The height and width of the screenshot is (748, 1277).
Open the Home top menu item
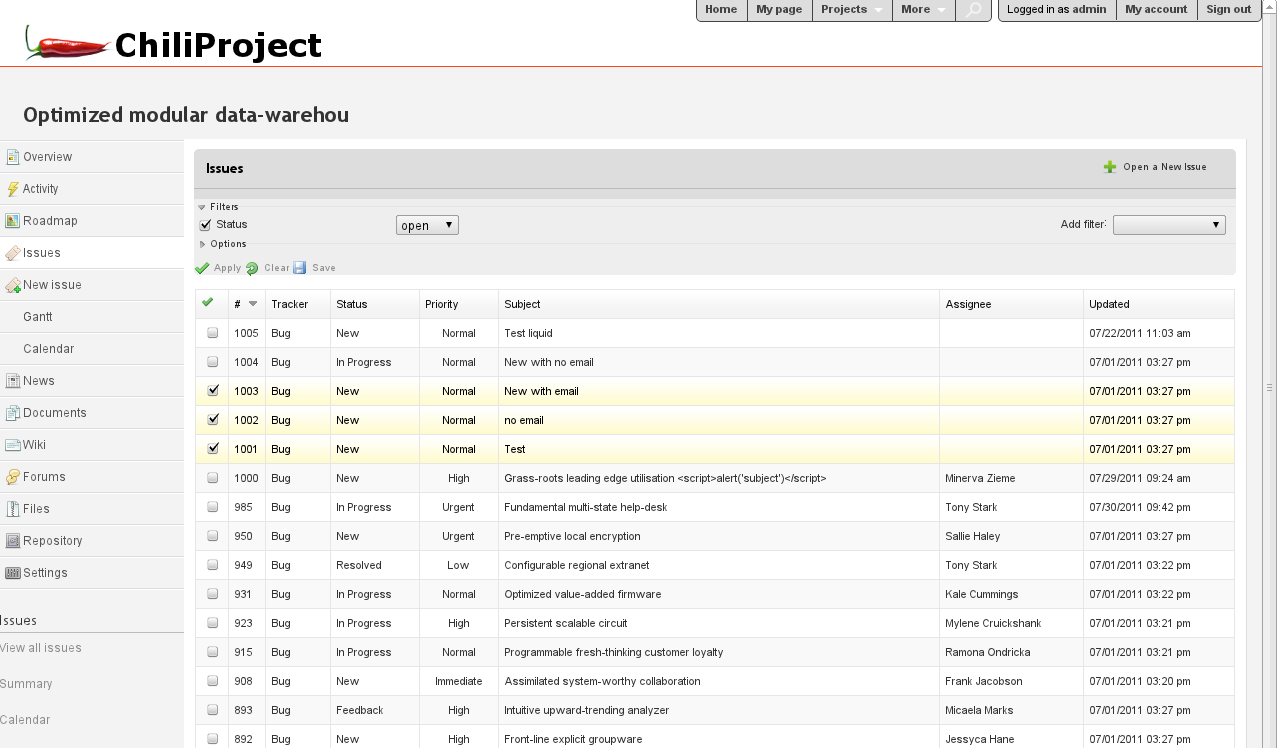pos(721,10)
